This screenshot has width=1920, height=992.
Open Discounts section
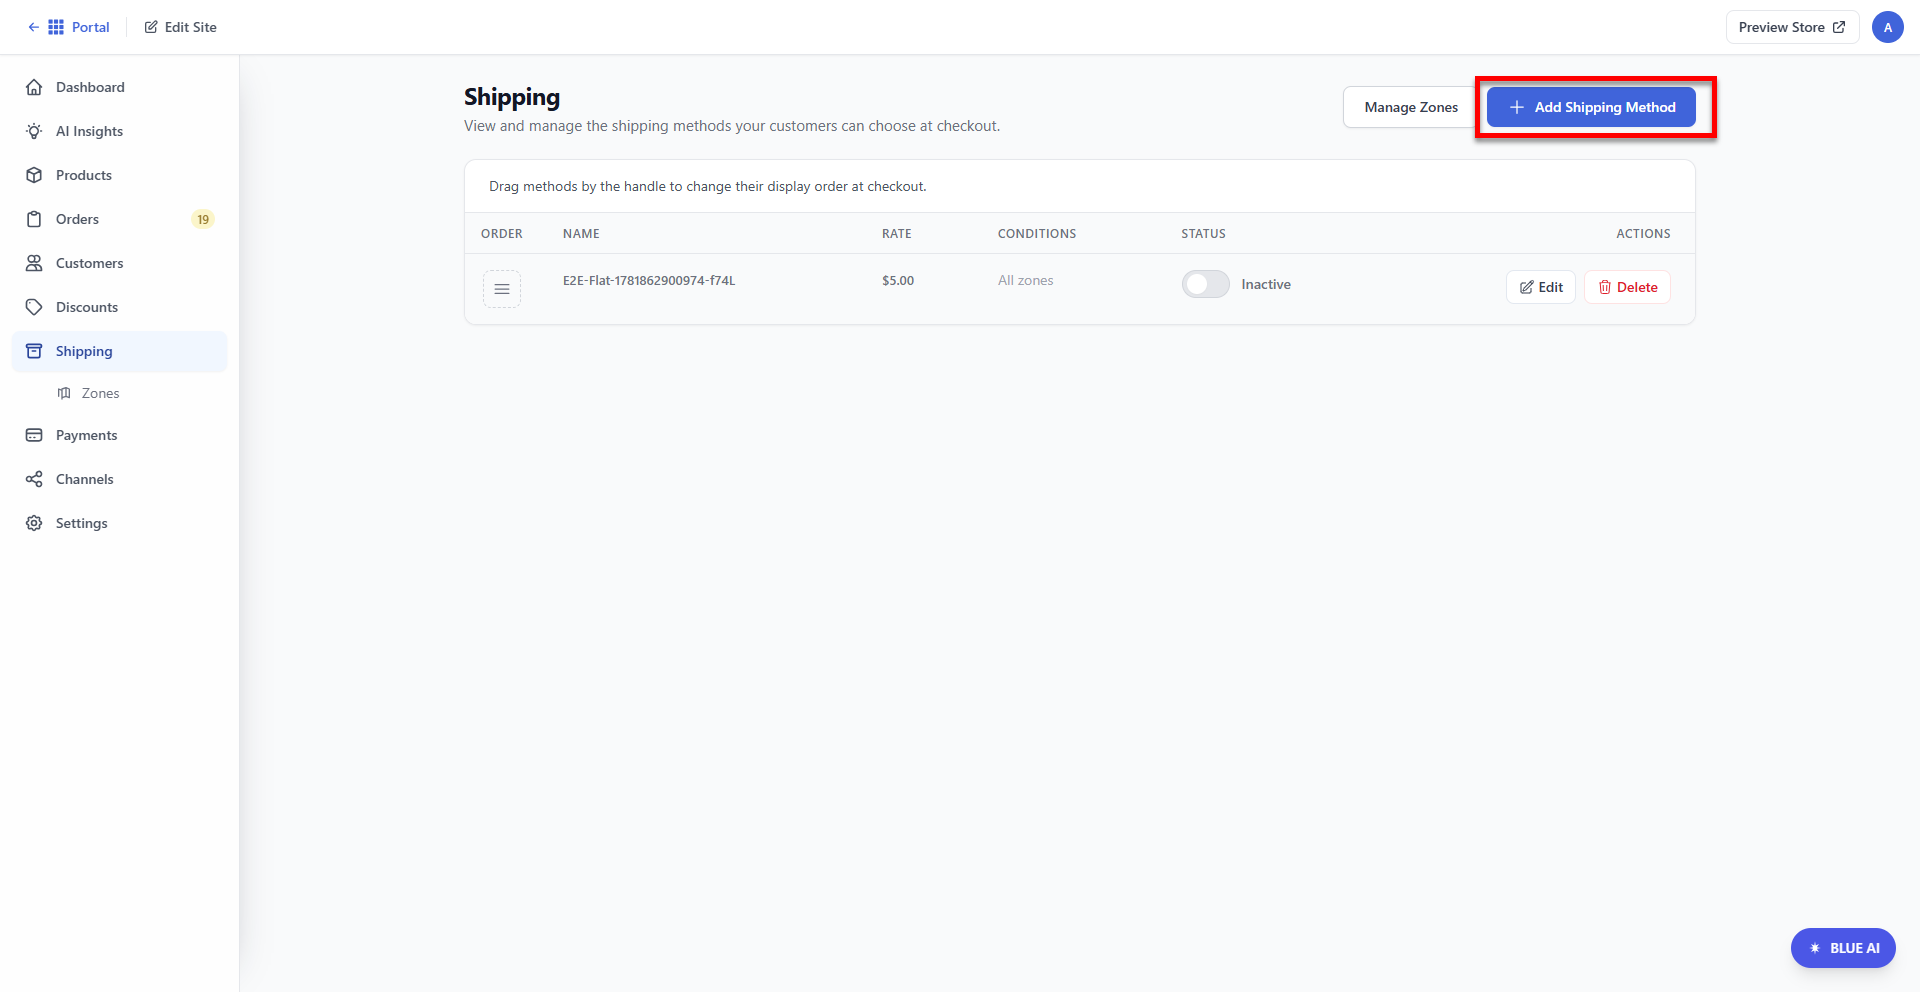coord(120,307)
